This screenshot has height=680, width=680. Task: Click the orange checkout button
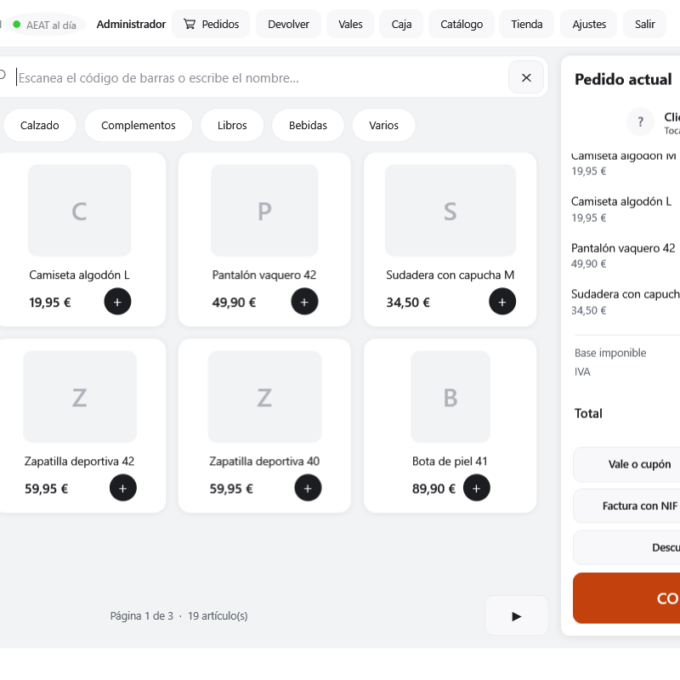627,598
